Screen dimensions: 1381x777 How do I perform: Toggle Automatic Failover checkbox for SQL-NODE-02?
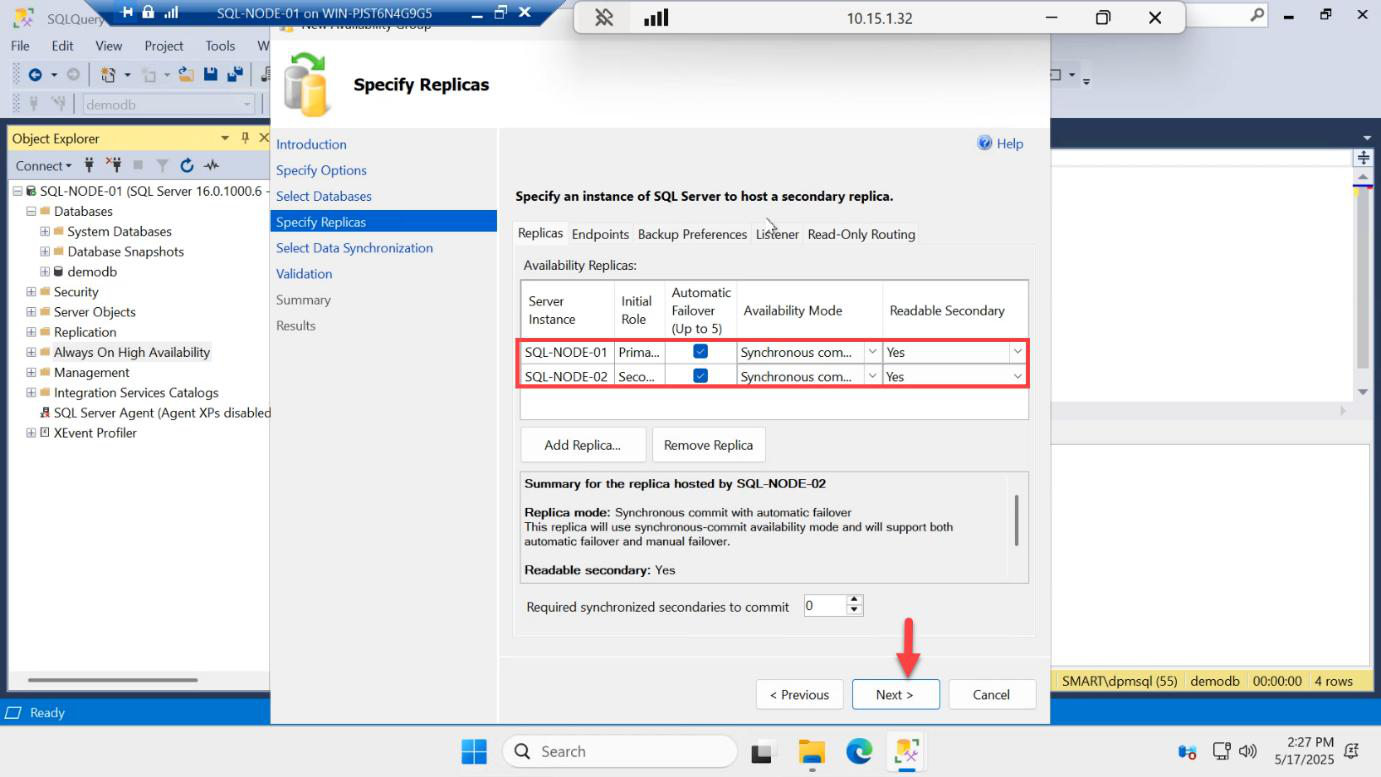pos(700,375)
